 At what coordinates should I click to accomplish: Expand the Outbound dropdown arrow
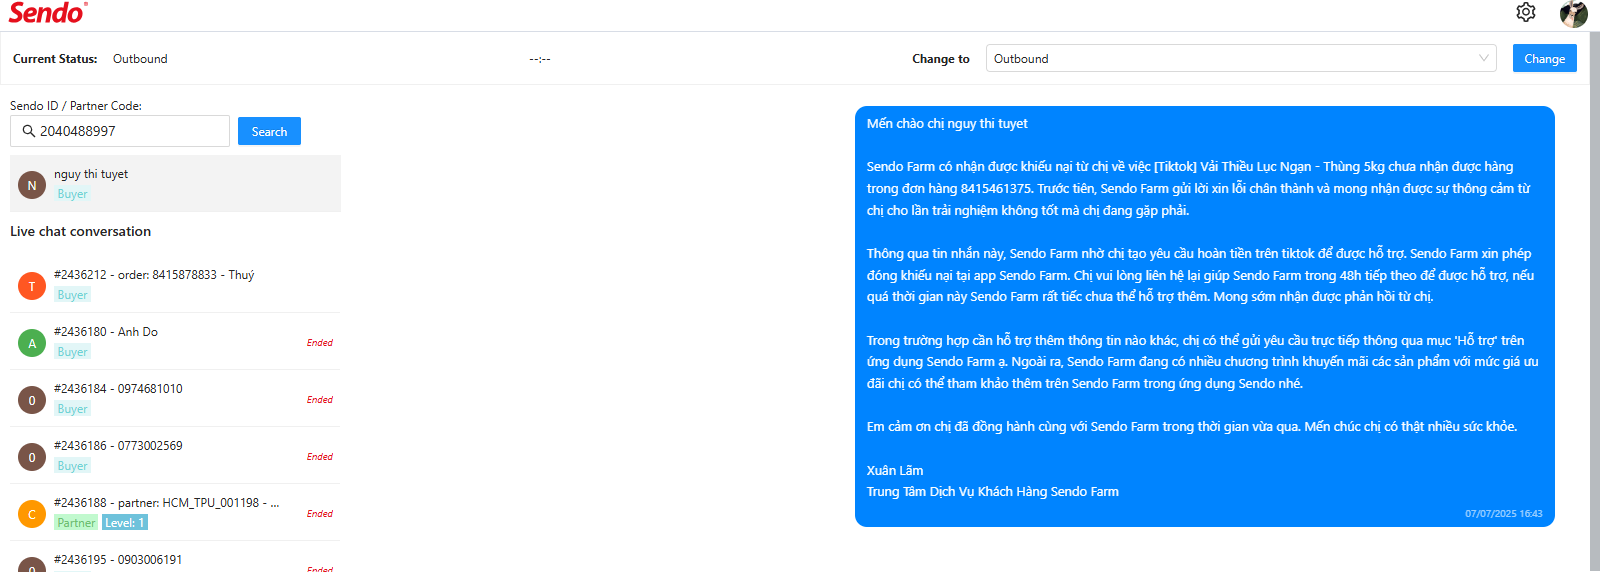click(1484, 58)
